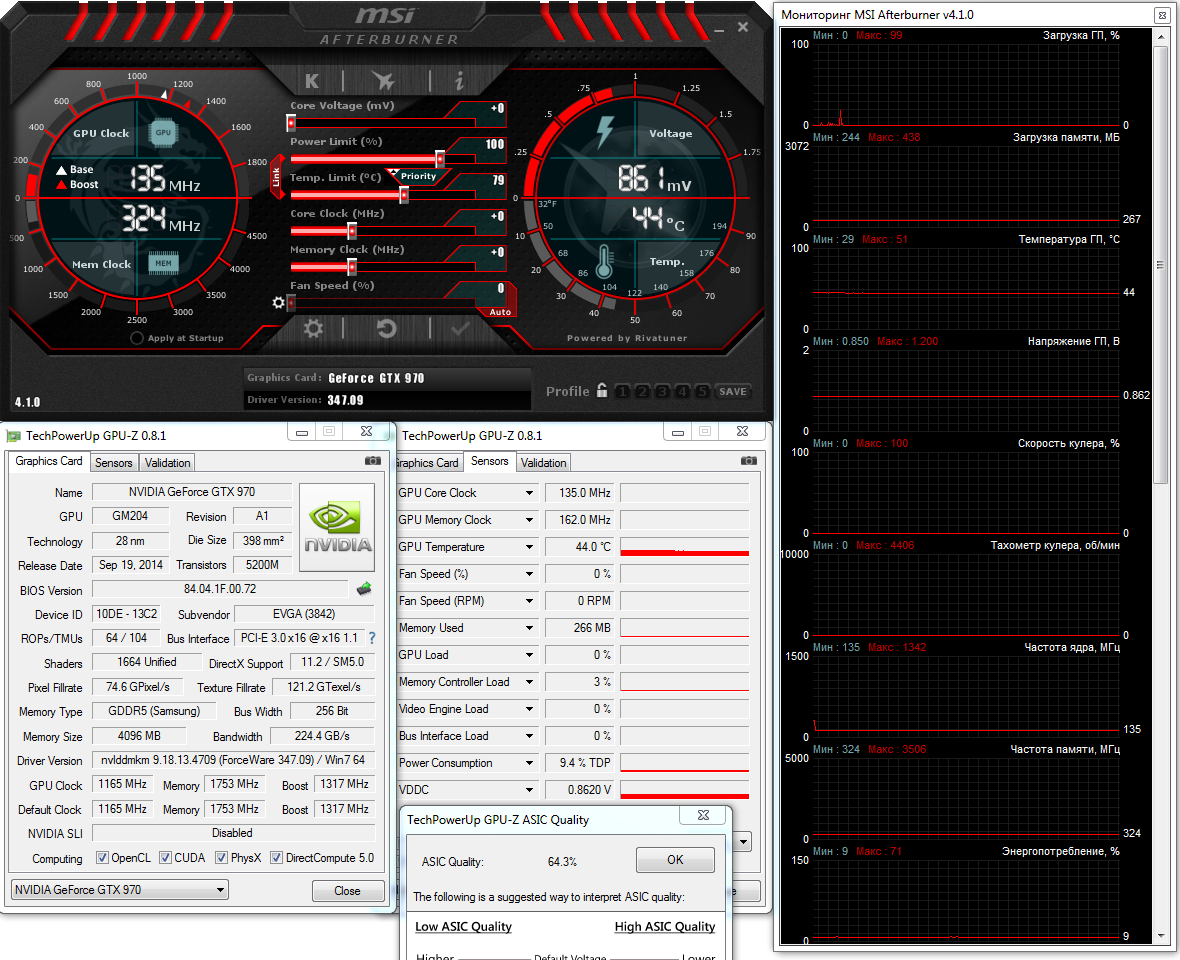Click the Link icon beside limit sliders
The height and width of the screenshot is (960, 1180).
coord(277,178)
